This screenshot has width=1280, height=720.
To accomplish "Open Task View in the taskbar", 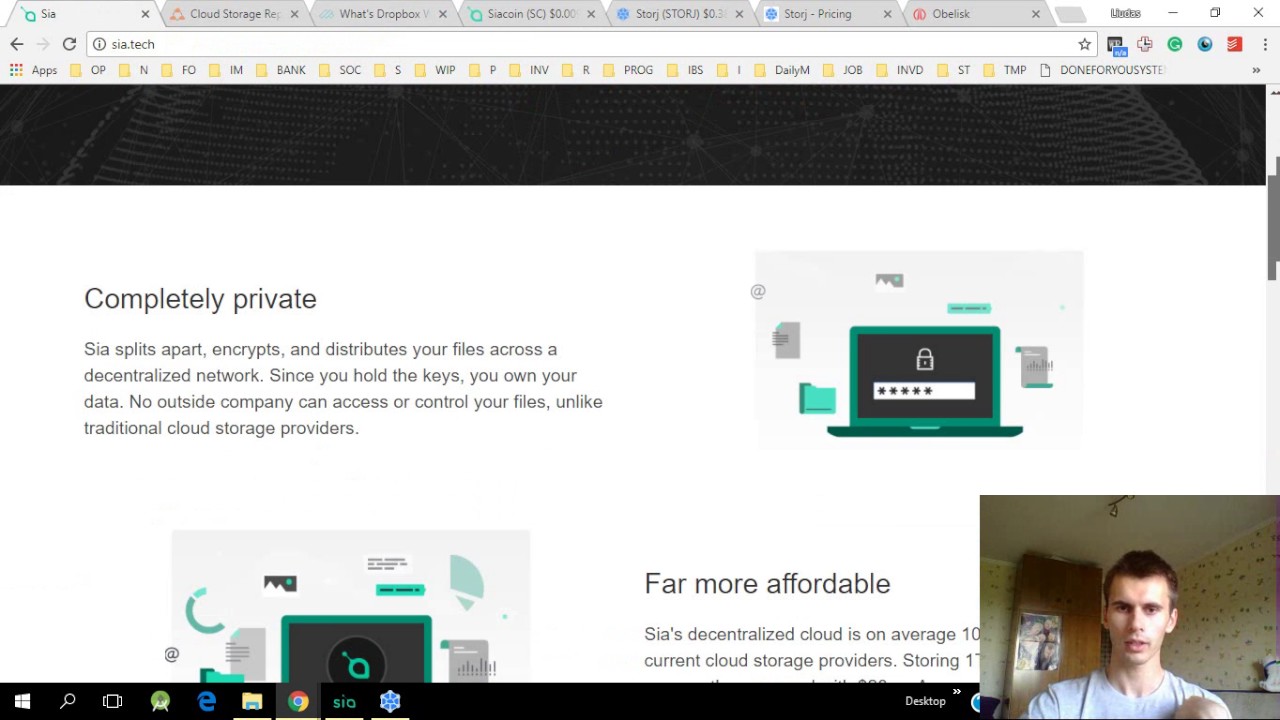I will point(112,701).
